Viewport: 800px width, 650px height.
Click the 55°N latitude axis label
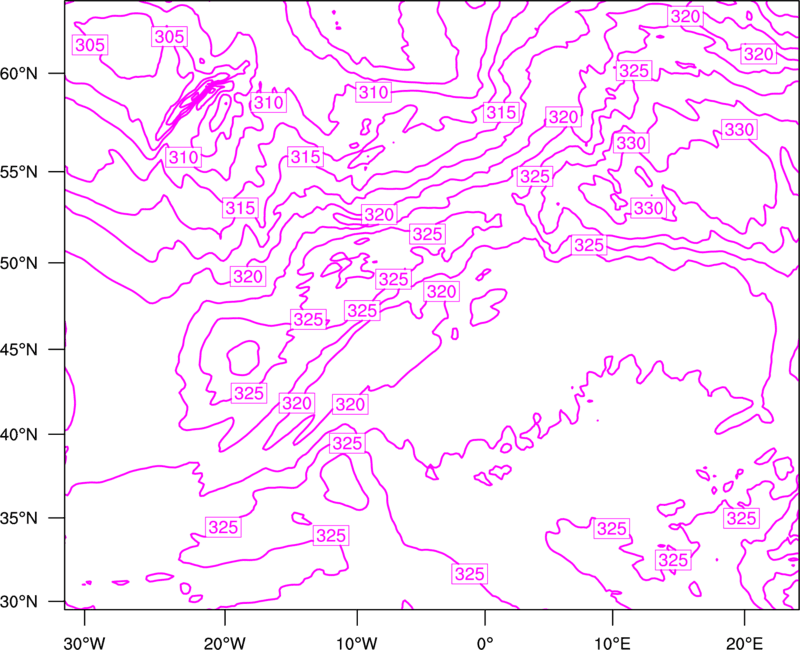pos(19,172)
